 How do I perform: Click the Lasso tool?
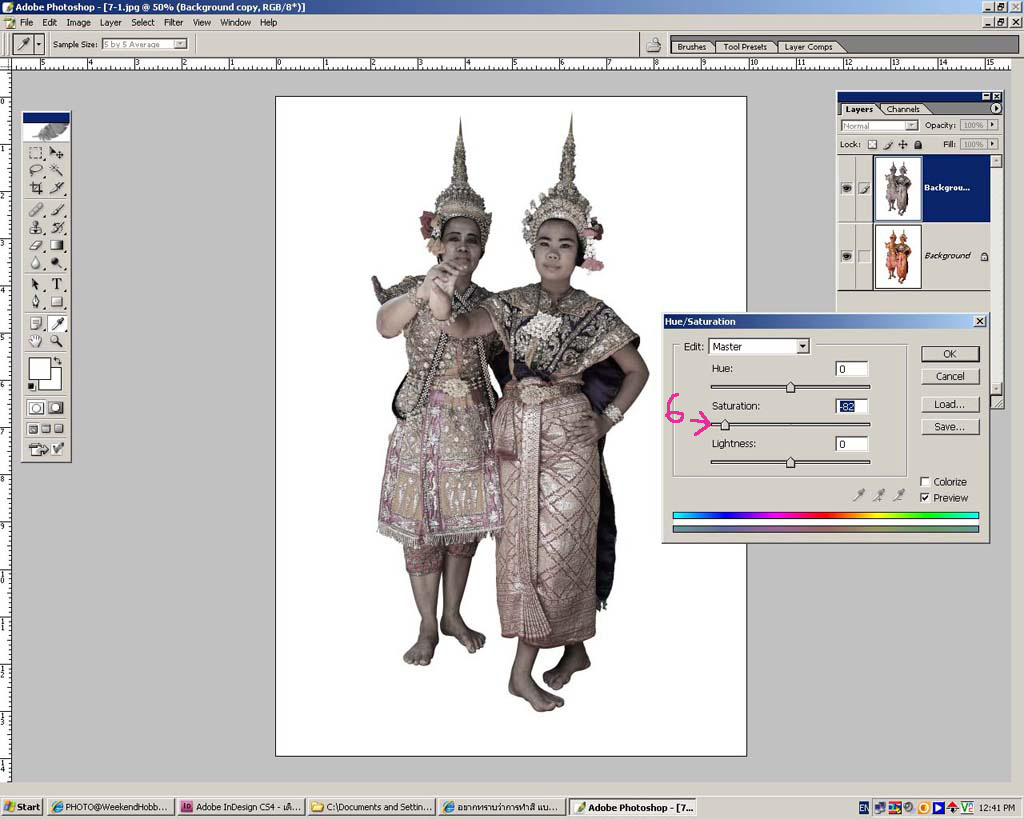36,171
